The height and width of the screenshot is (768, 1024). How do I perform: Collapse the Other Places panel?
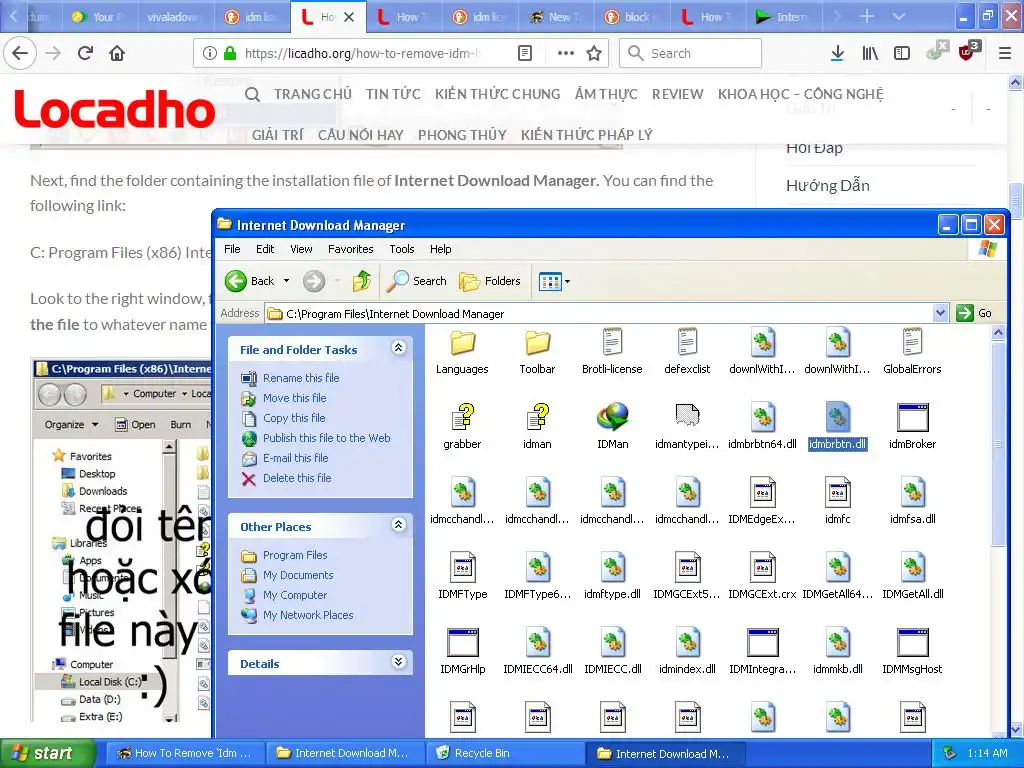click(x=398, y=524)
